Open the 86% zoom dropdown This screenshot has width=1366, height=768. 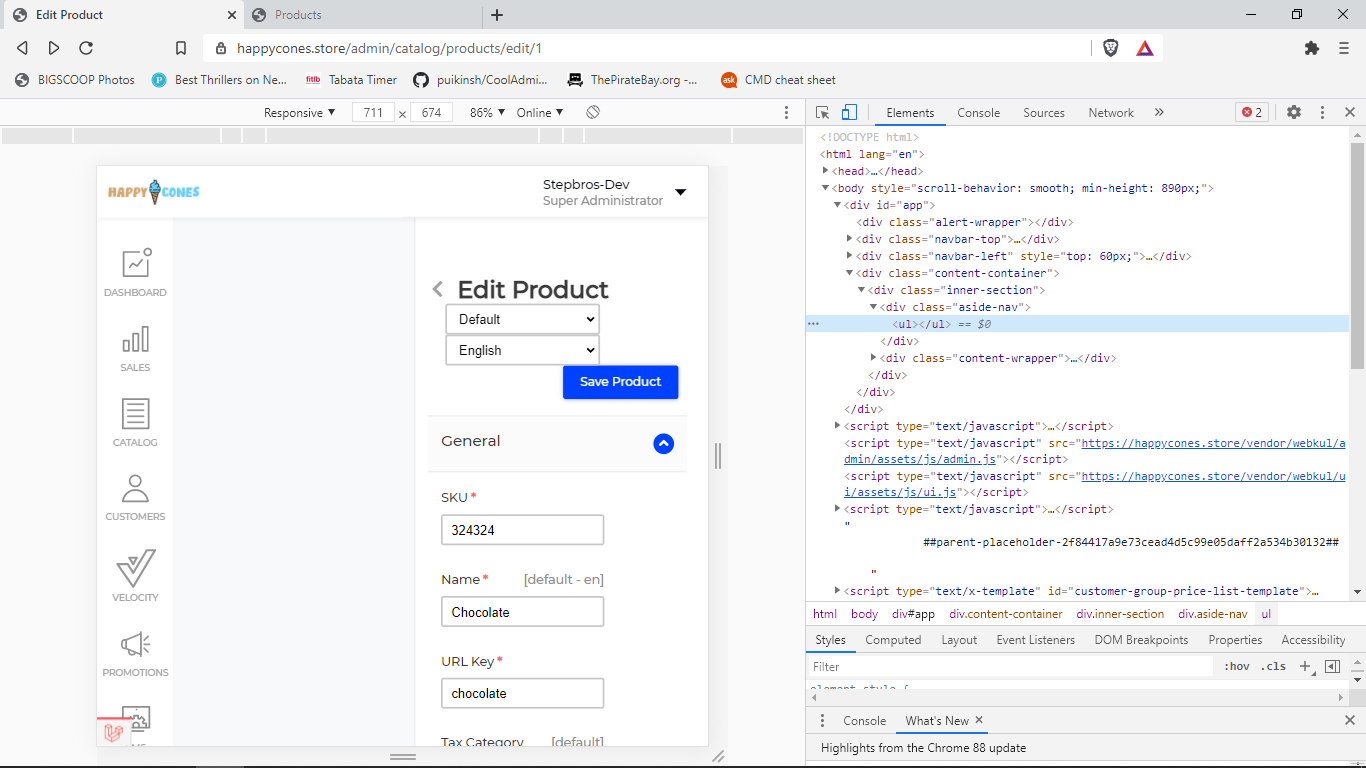[x=487, y=113]
